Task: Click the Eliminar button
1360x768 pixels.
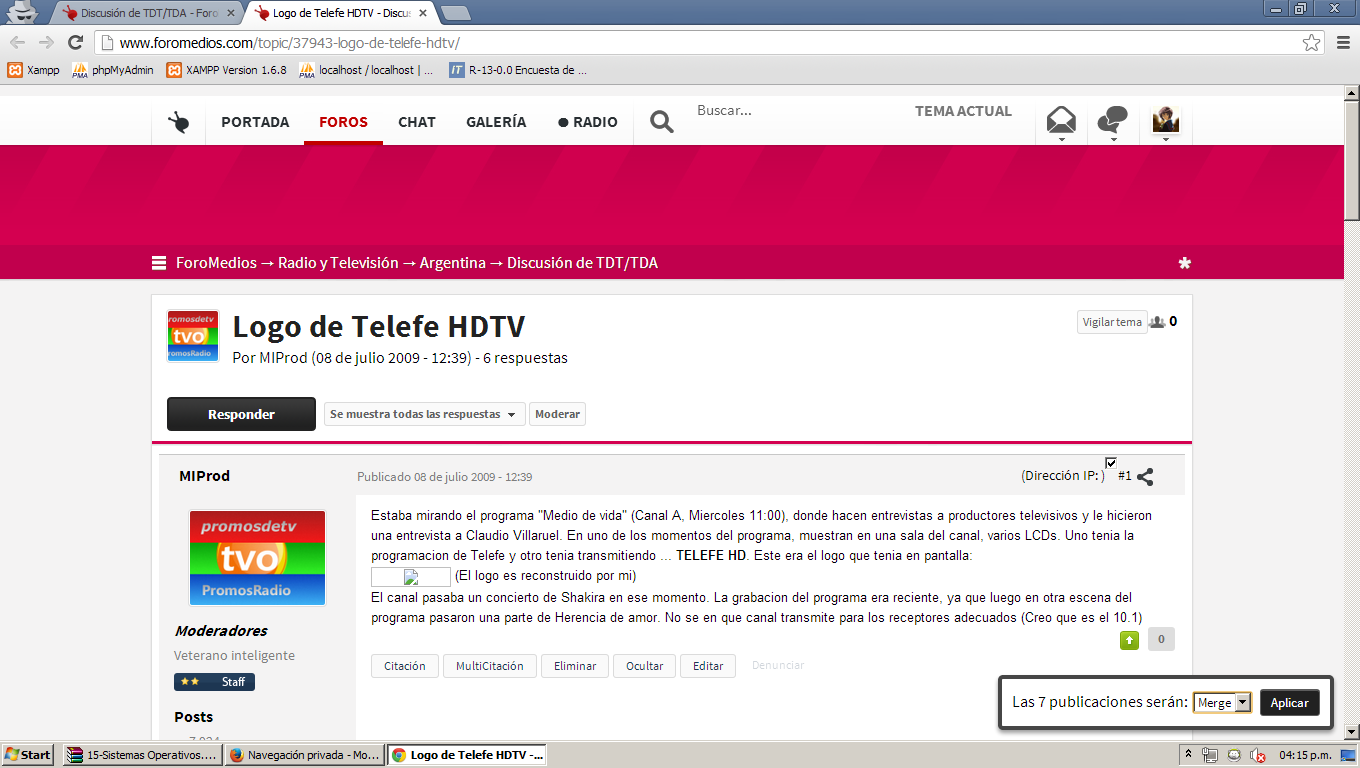Action: click(x=575, y=666)
